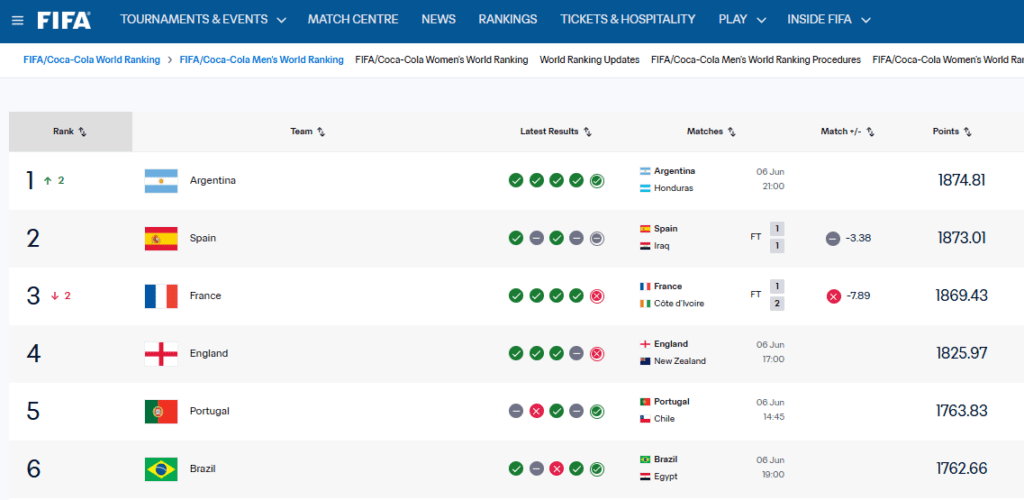Open the hamburger menu icon
1024x500 pixels.
click(x=18, y=20)
